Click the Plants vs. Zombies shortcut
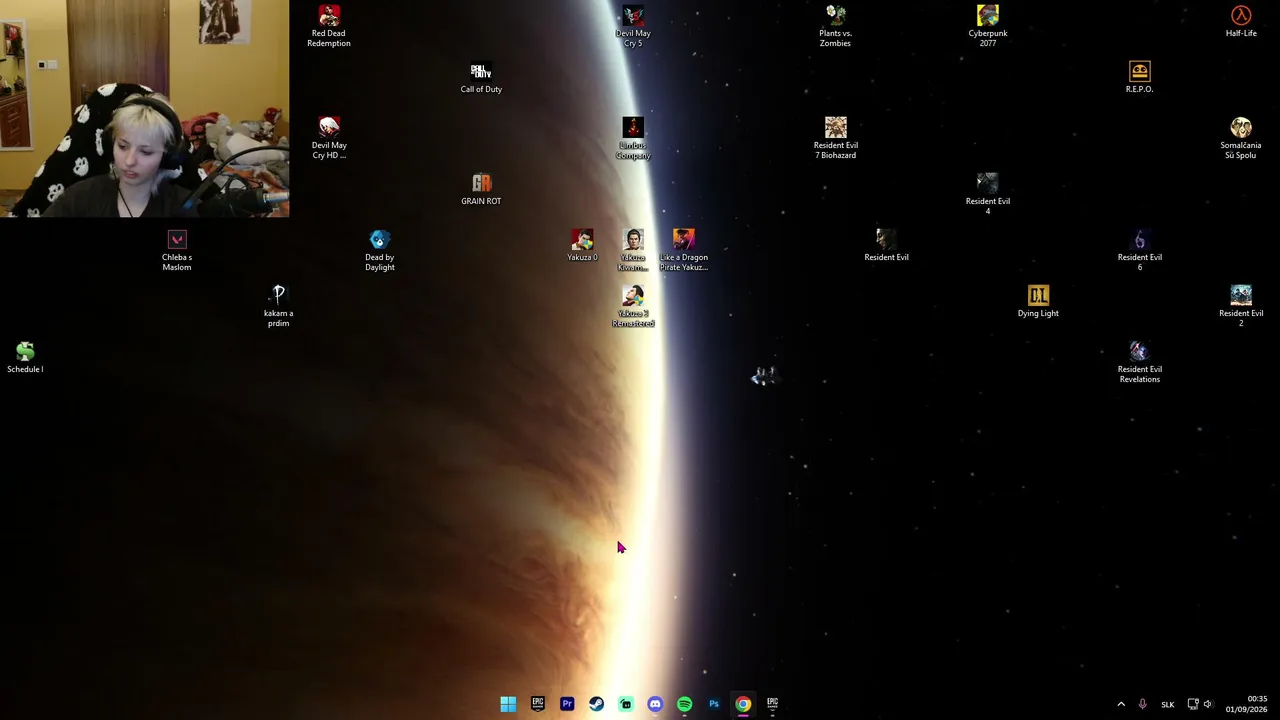The height and width of the screenshot is (720, 1280). (835, 26)
